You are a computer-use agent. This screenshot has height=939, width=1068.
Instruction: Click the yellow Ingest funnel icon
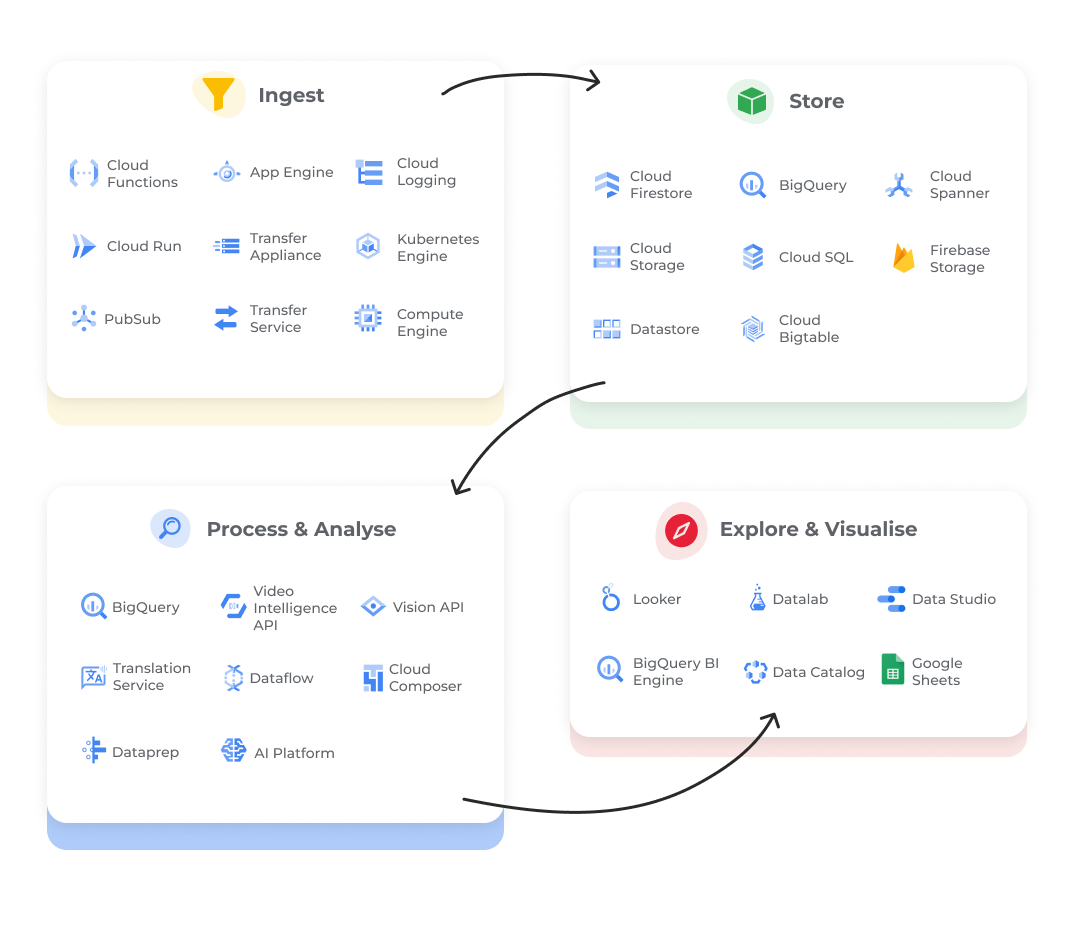coord(219,94)
